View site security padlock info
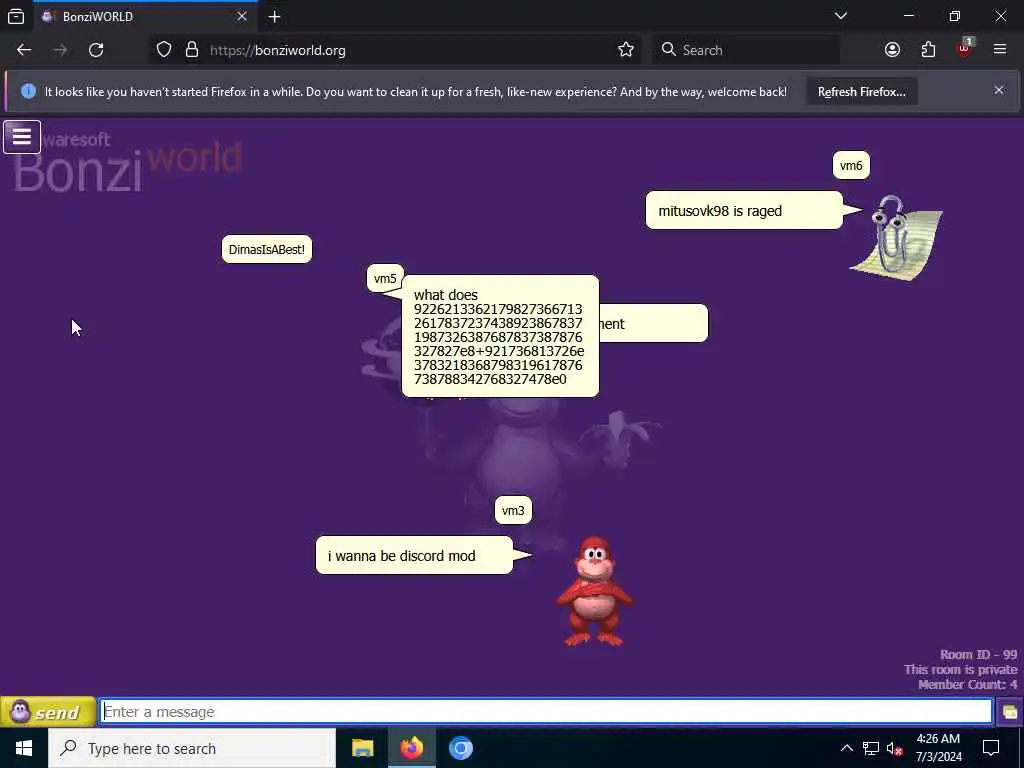The image size is (1024, 768). tap(191, 50)
